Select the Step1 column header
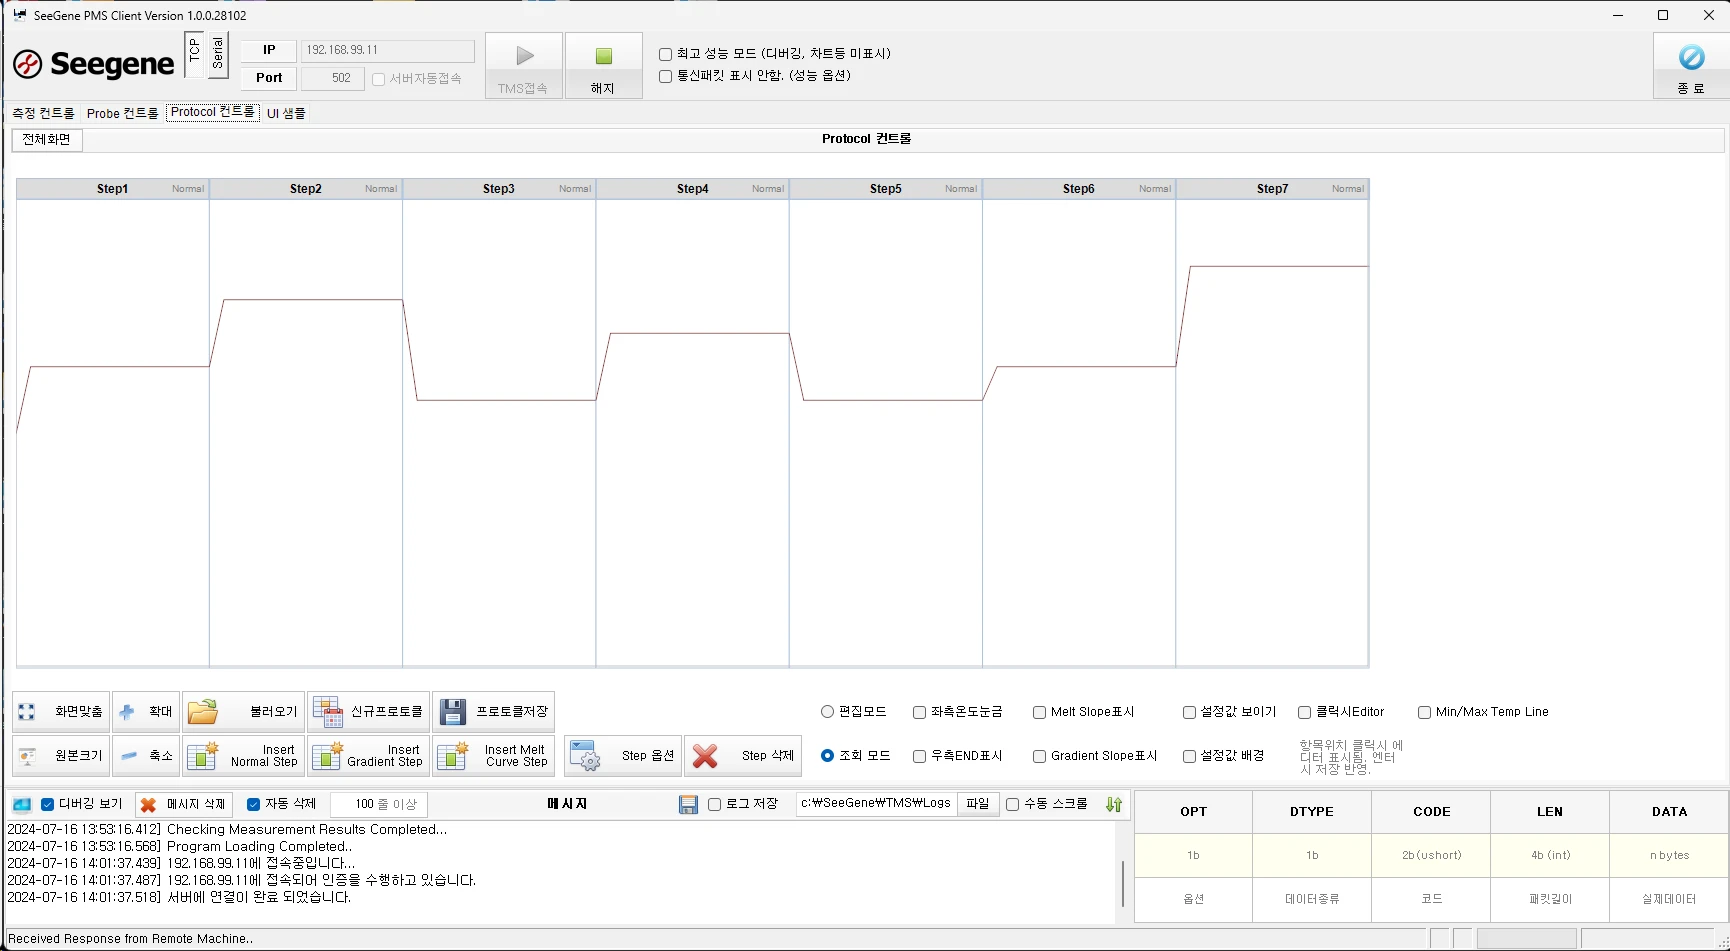This screenshot has width=1730, height=951. (112, 189)
